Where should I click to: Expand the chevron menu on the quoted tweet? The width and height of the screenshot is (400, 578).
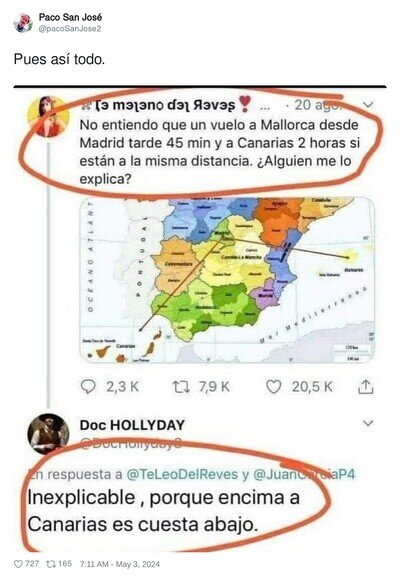coord(368,105)
